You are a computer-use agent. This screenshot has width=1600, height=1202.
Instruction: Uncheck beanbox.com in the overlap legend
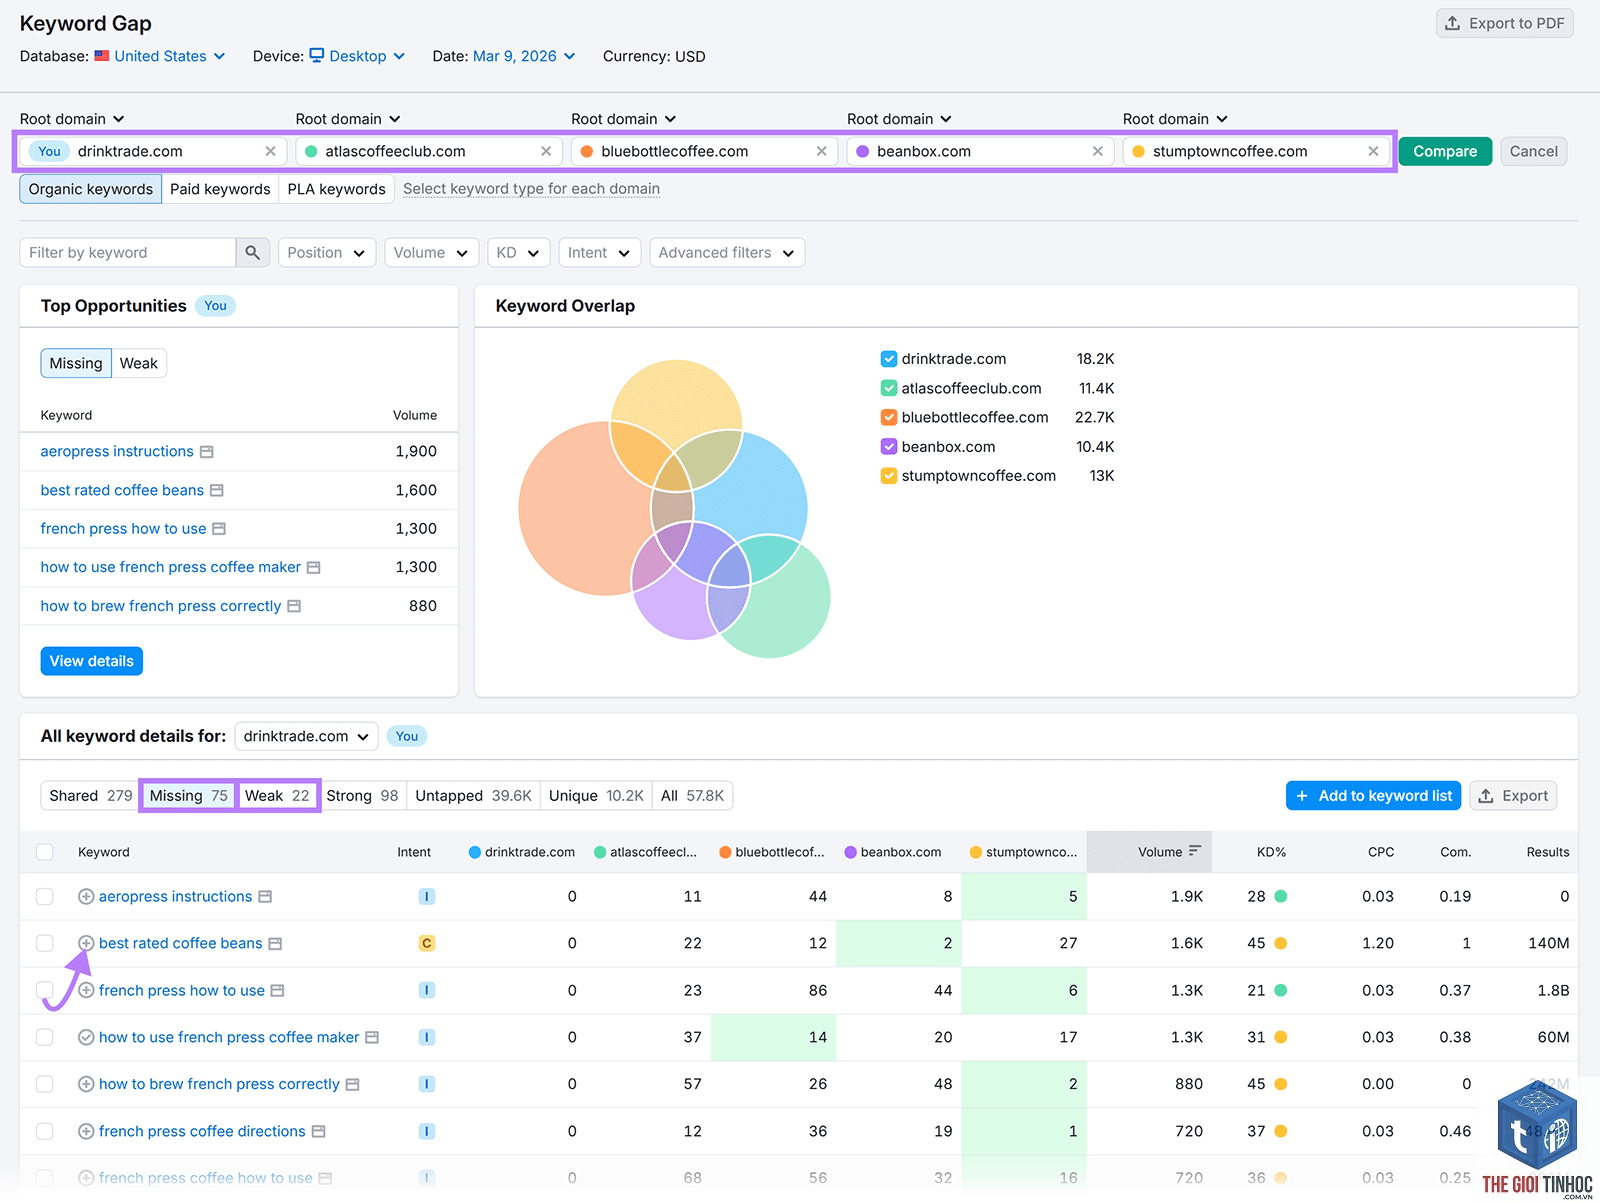coord(889,447)
